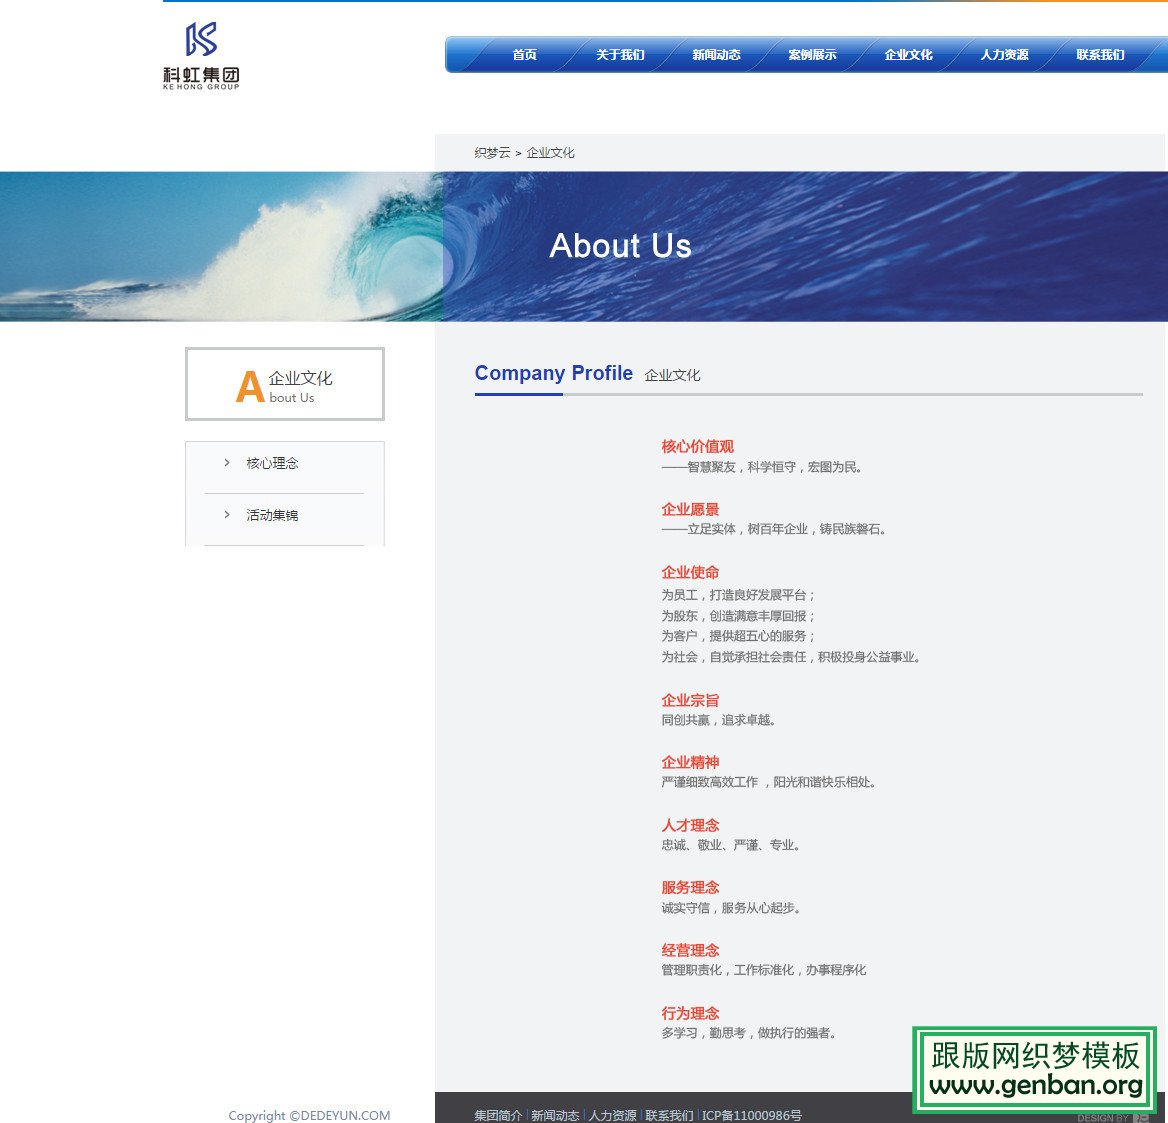1168x1123 pixels.
Task: Click the ICP备11000986号 registration link
Action: click(749, 1114)
